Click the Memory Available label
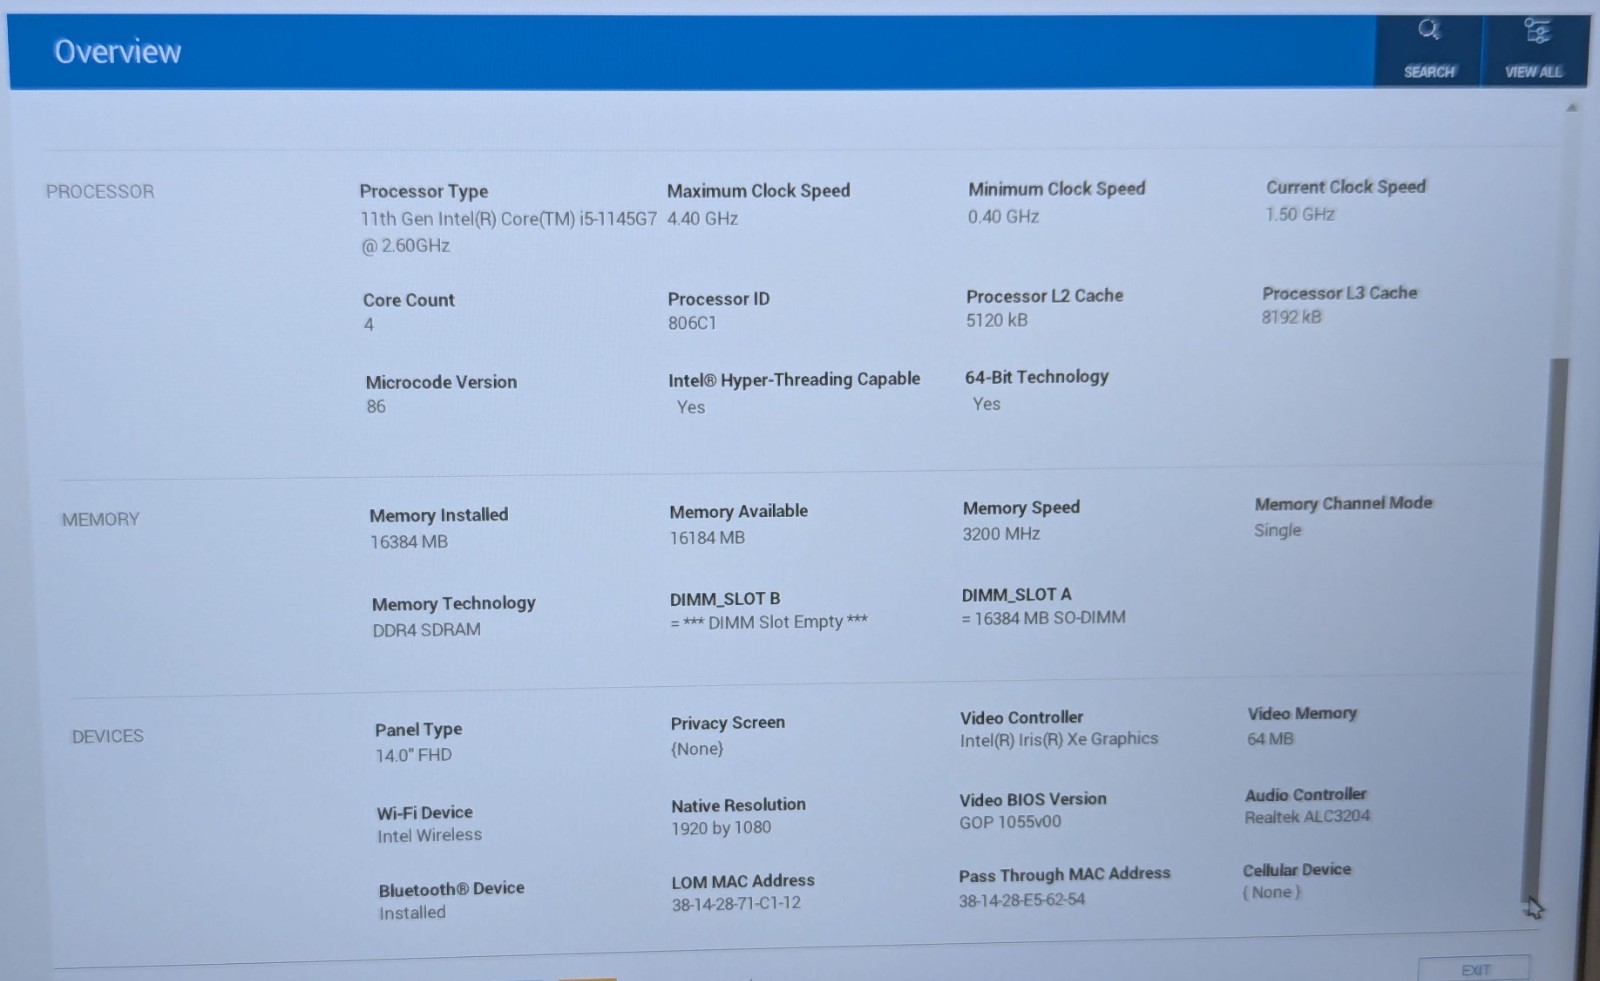The image size is (1600, 981). point(738,511)
